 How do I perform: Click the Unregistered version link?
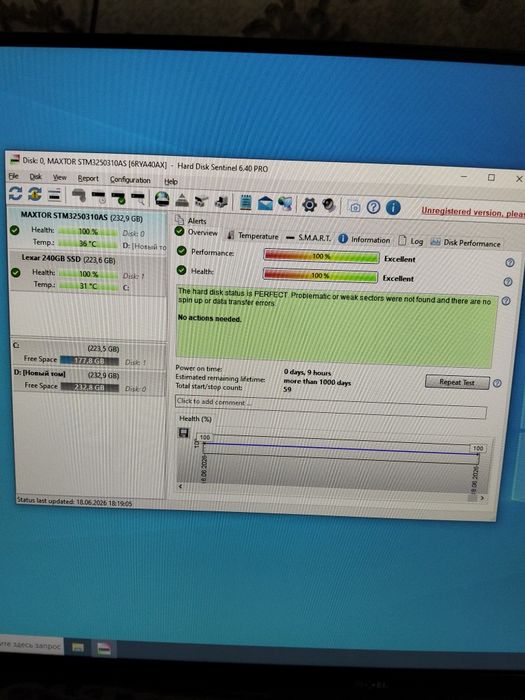pos(473,212)
